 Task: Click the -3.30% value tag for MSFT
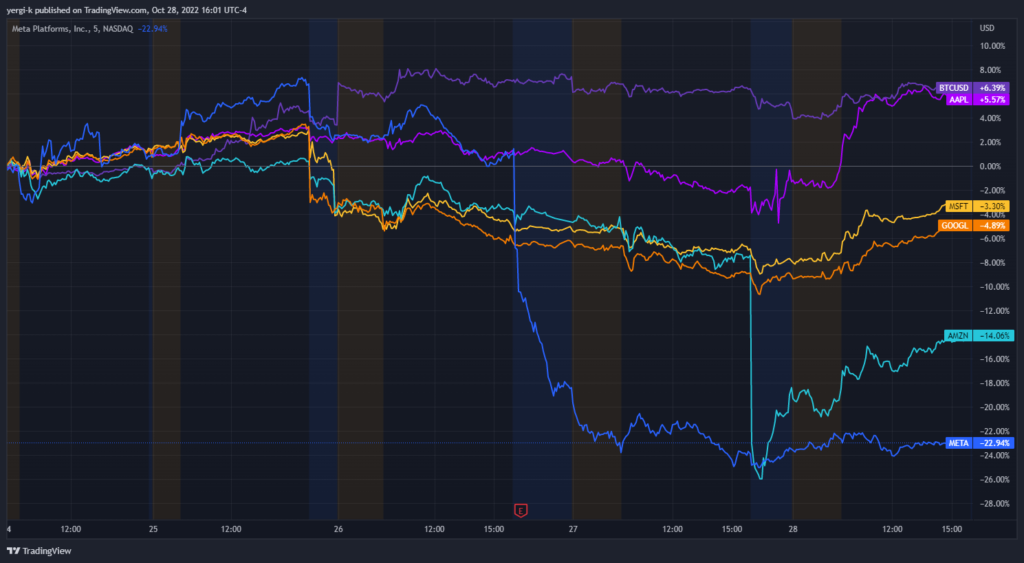(992, 206)
